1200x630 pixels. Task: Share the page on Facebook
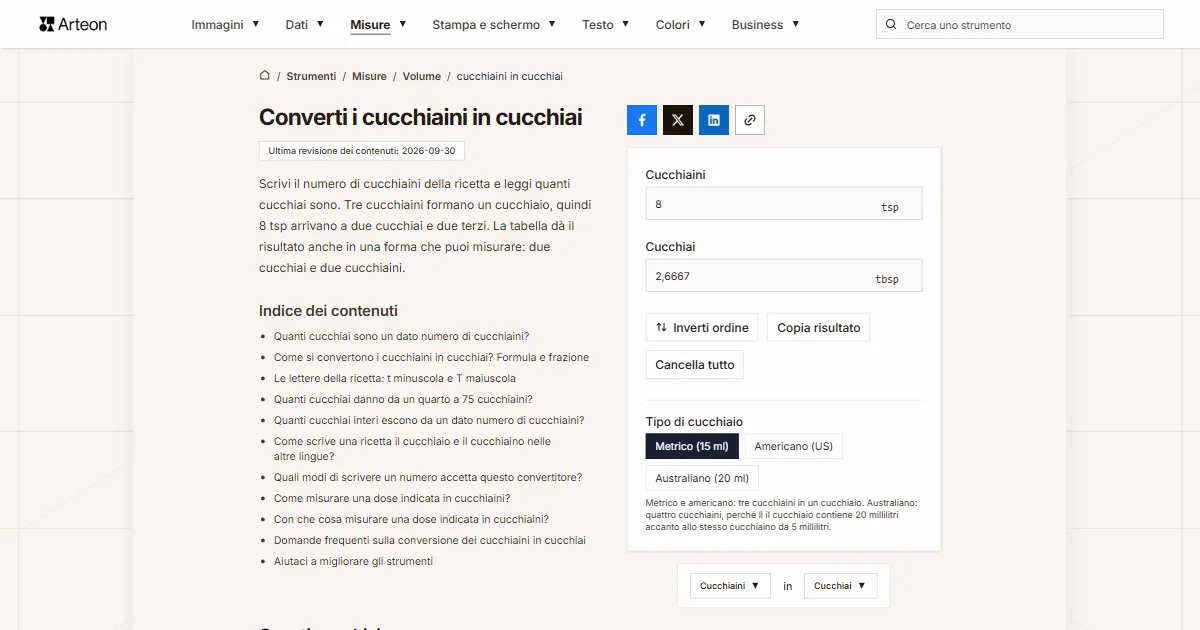coord(642,120)
